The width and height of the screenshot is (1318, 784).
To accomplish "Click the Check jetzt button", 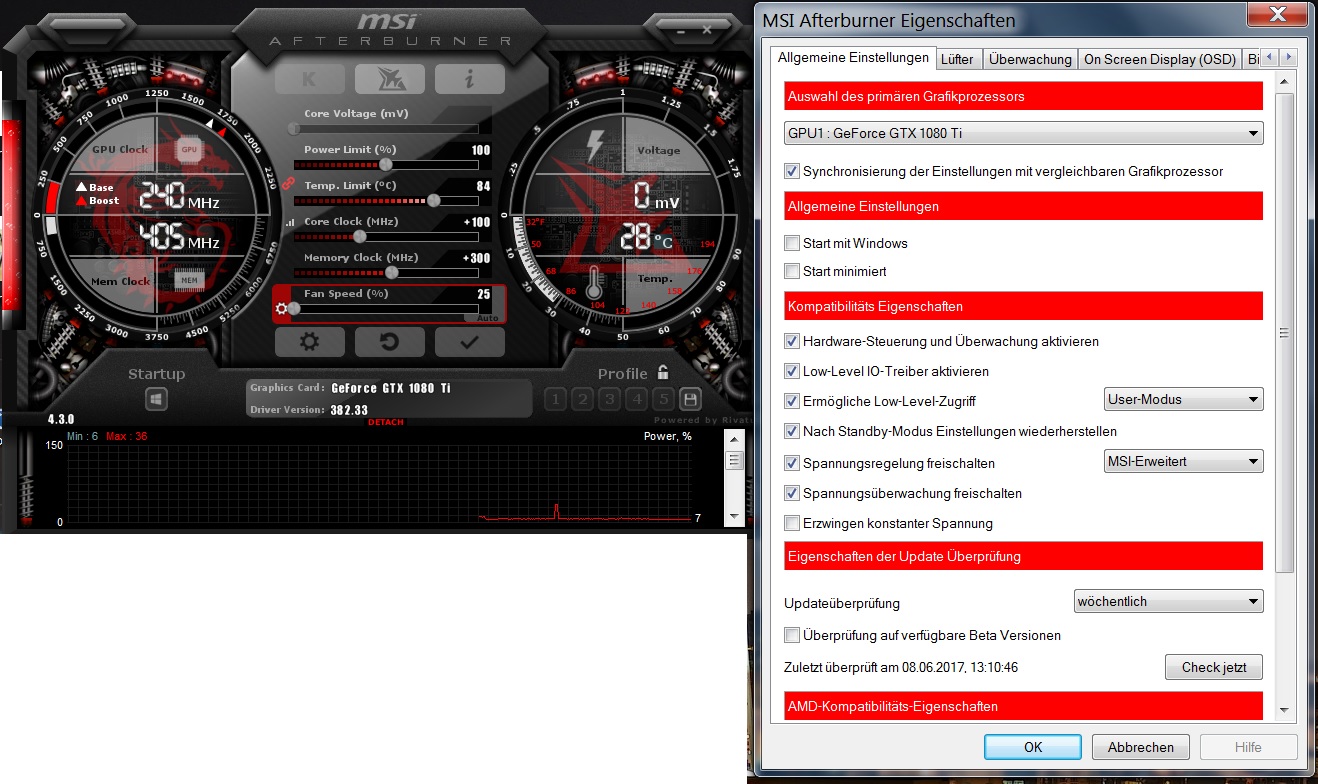I will 1214,667.
